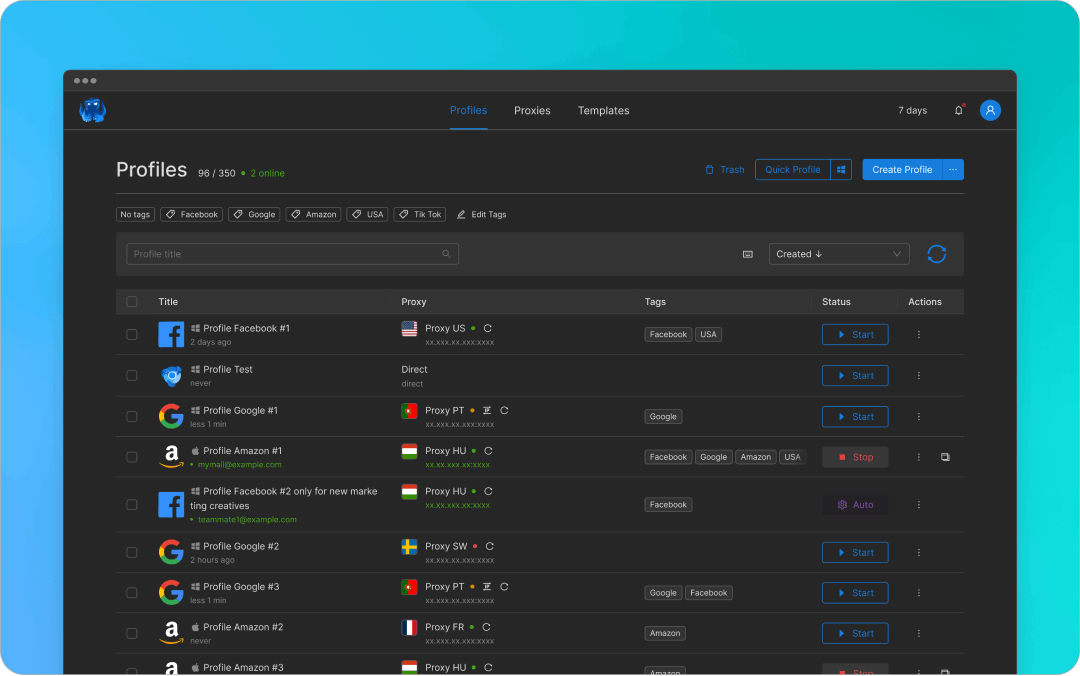The width and height of the screenshot is (1080, 676).
Task: Open the actions menu for Profile Test
Action: (x=918, y=375)
